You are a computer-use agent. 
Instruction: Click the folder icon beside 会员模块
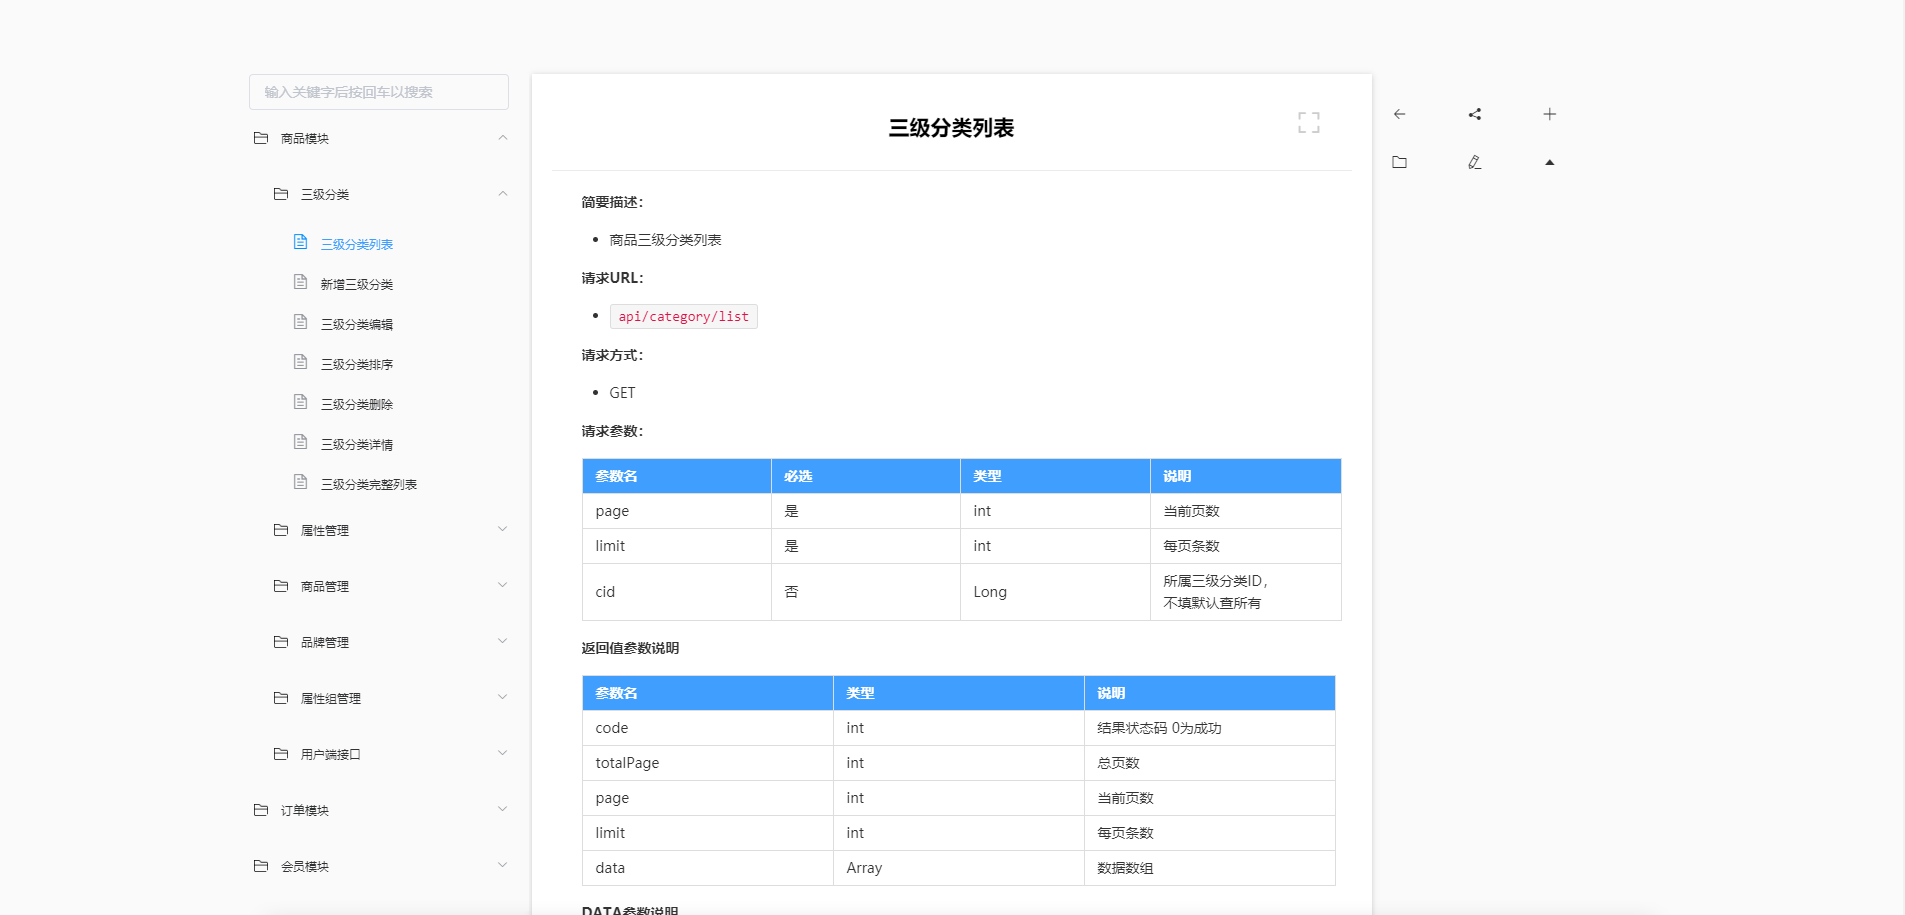261,866
